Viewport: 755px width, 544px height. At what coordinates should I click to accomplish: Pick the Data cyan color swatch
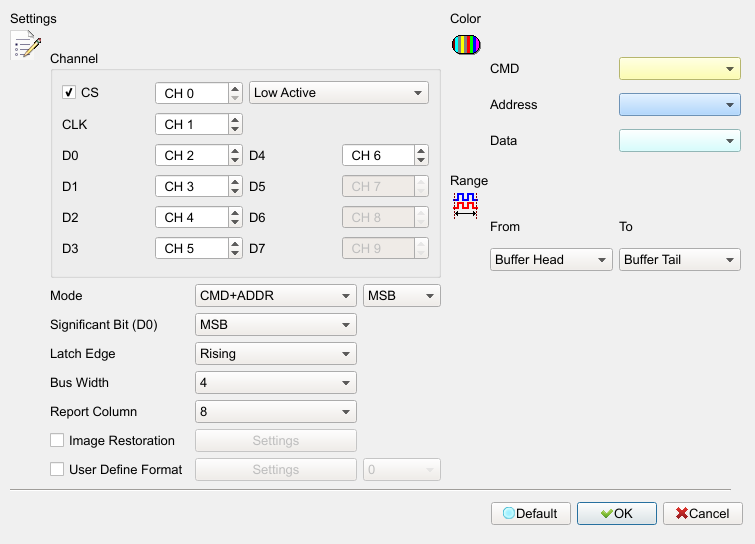click(679, 141)
